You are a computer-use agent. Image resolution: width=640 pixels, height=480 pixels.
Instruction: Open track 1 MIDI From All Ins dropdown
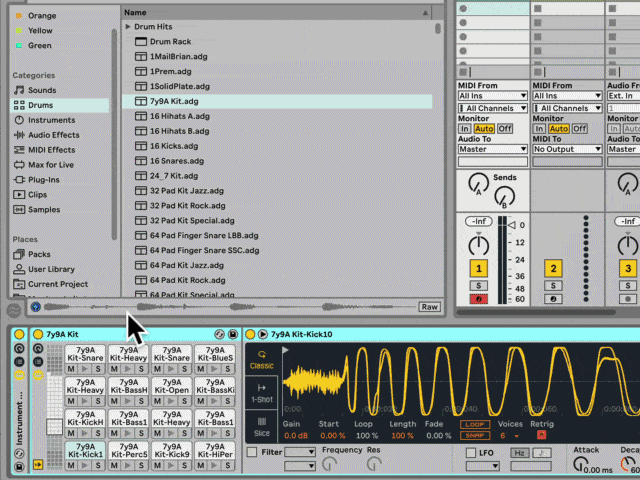tap(493, 96)
